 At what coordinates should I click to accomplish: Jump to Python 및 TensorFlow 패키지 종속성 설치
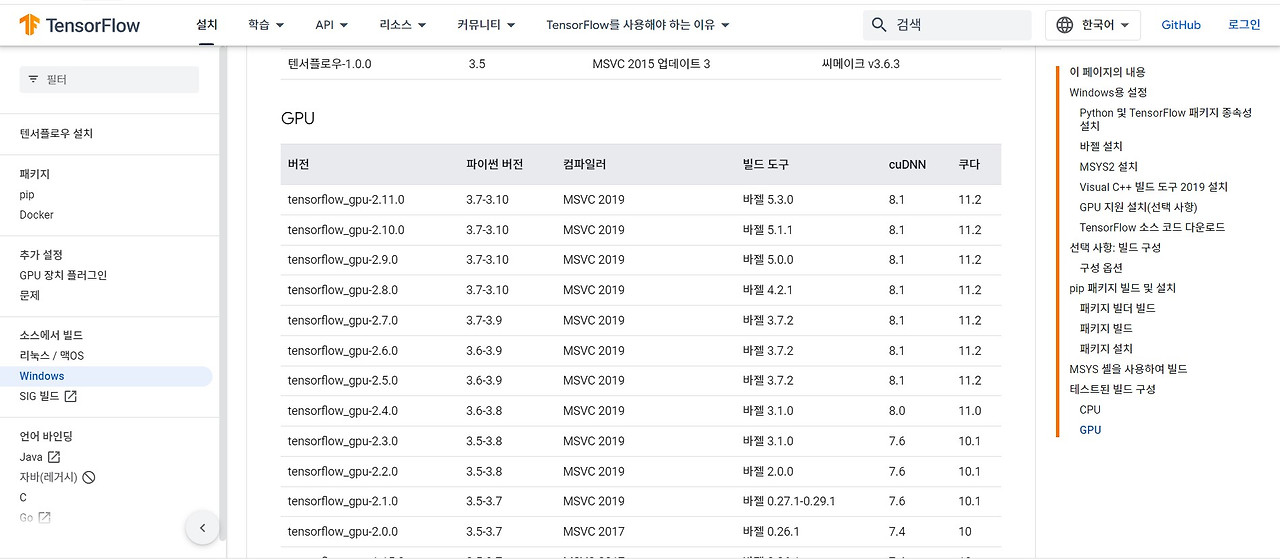pyautogui.click(x=1166, y=119)
